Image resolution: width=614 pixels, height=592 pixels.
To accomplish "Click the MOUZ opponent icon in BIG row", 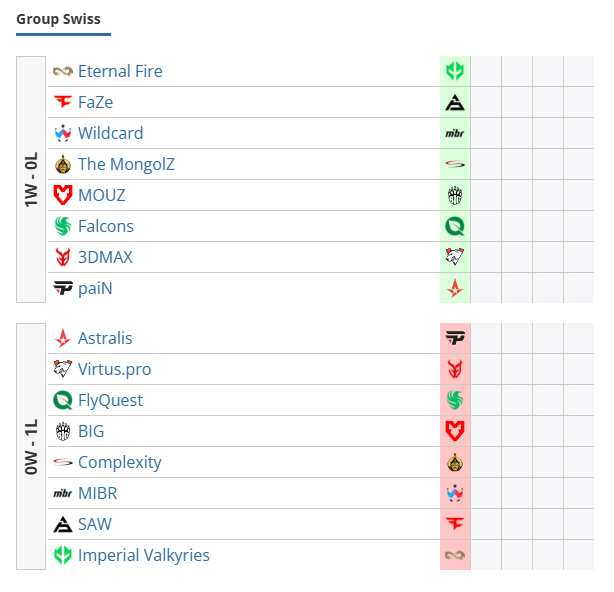I will [455, 431].
